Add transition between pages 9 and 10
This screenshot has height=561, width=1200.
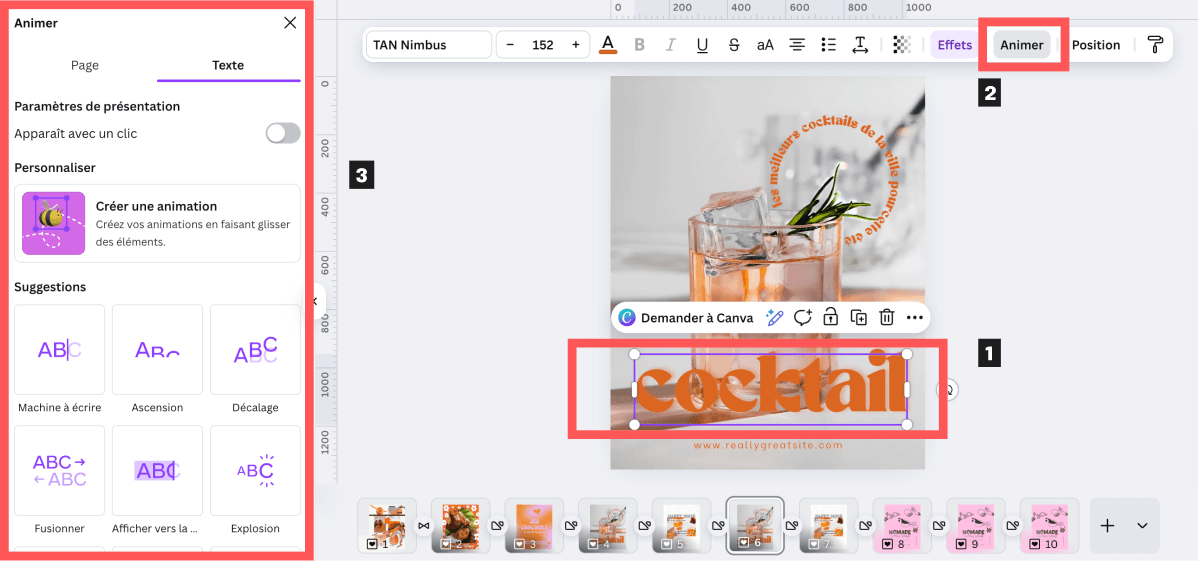(1012, 525)
